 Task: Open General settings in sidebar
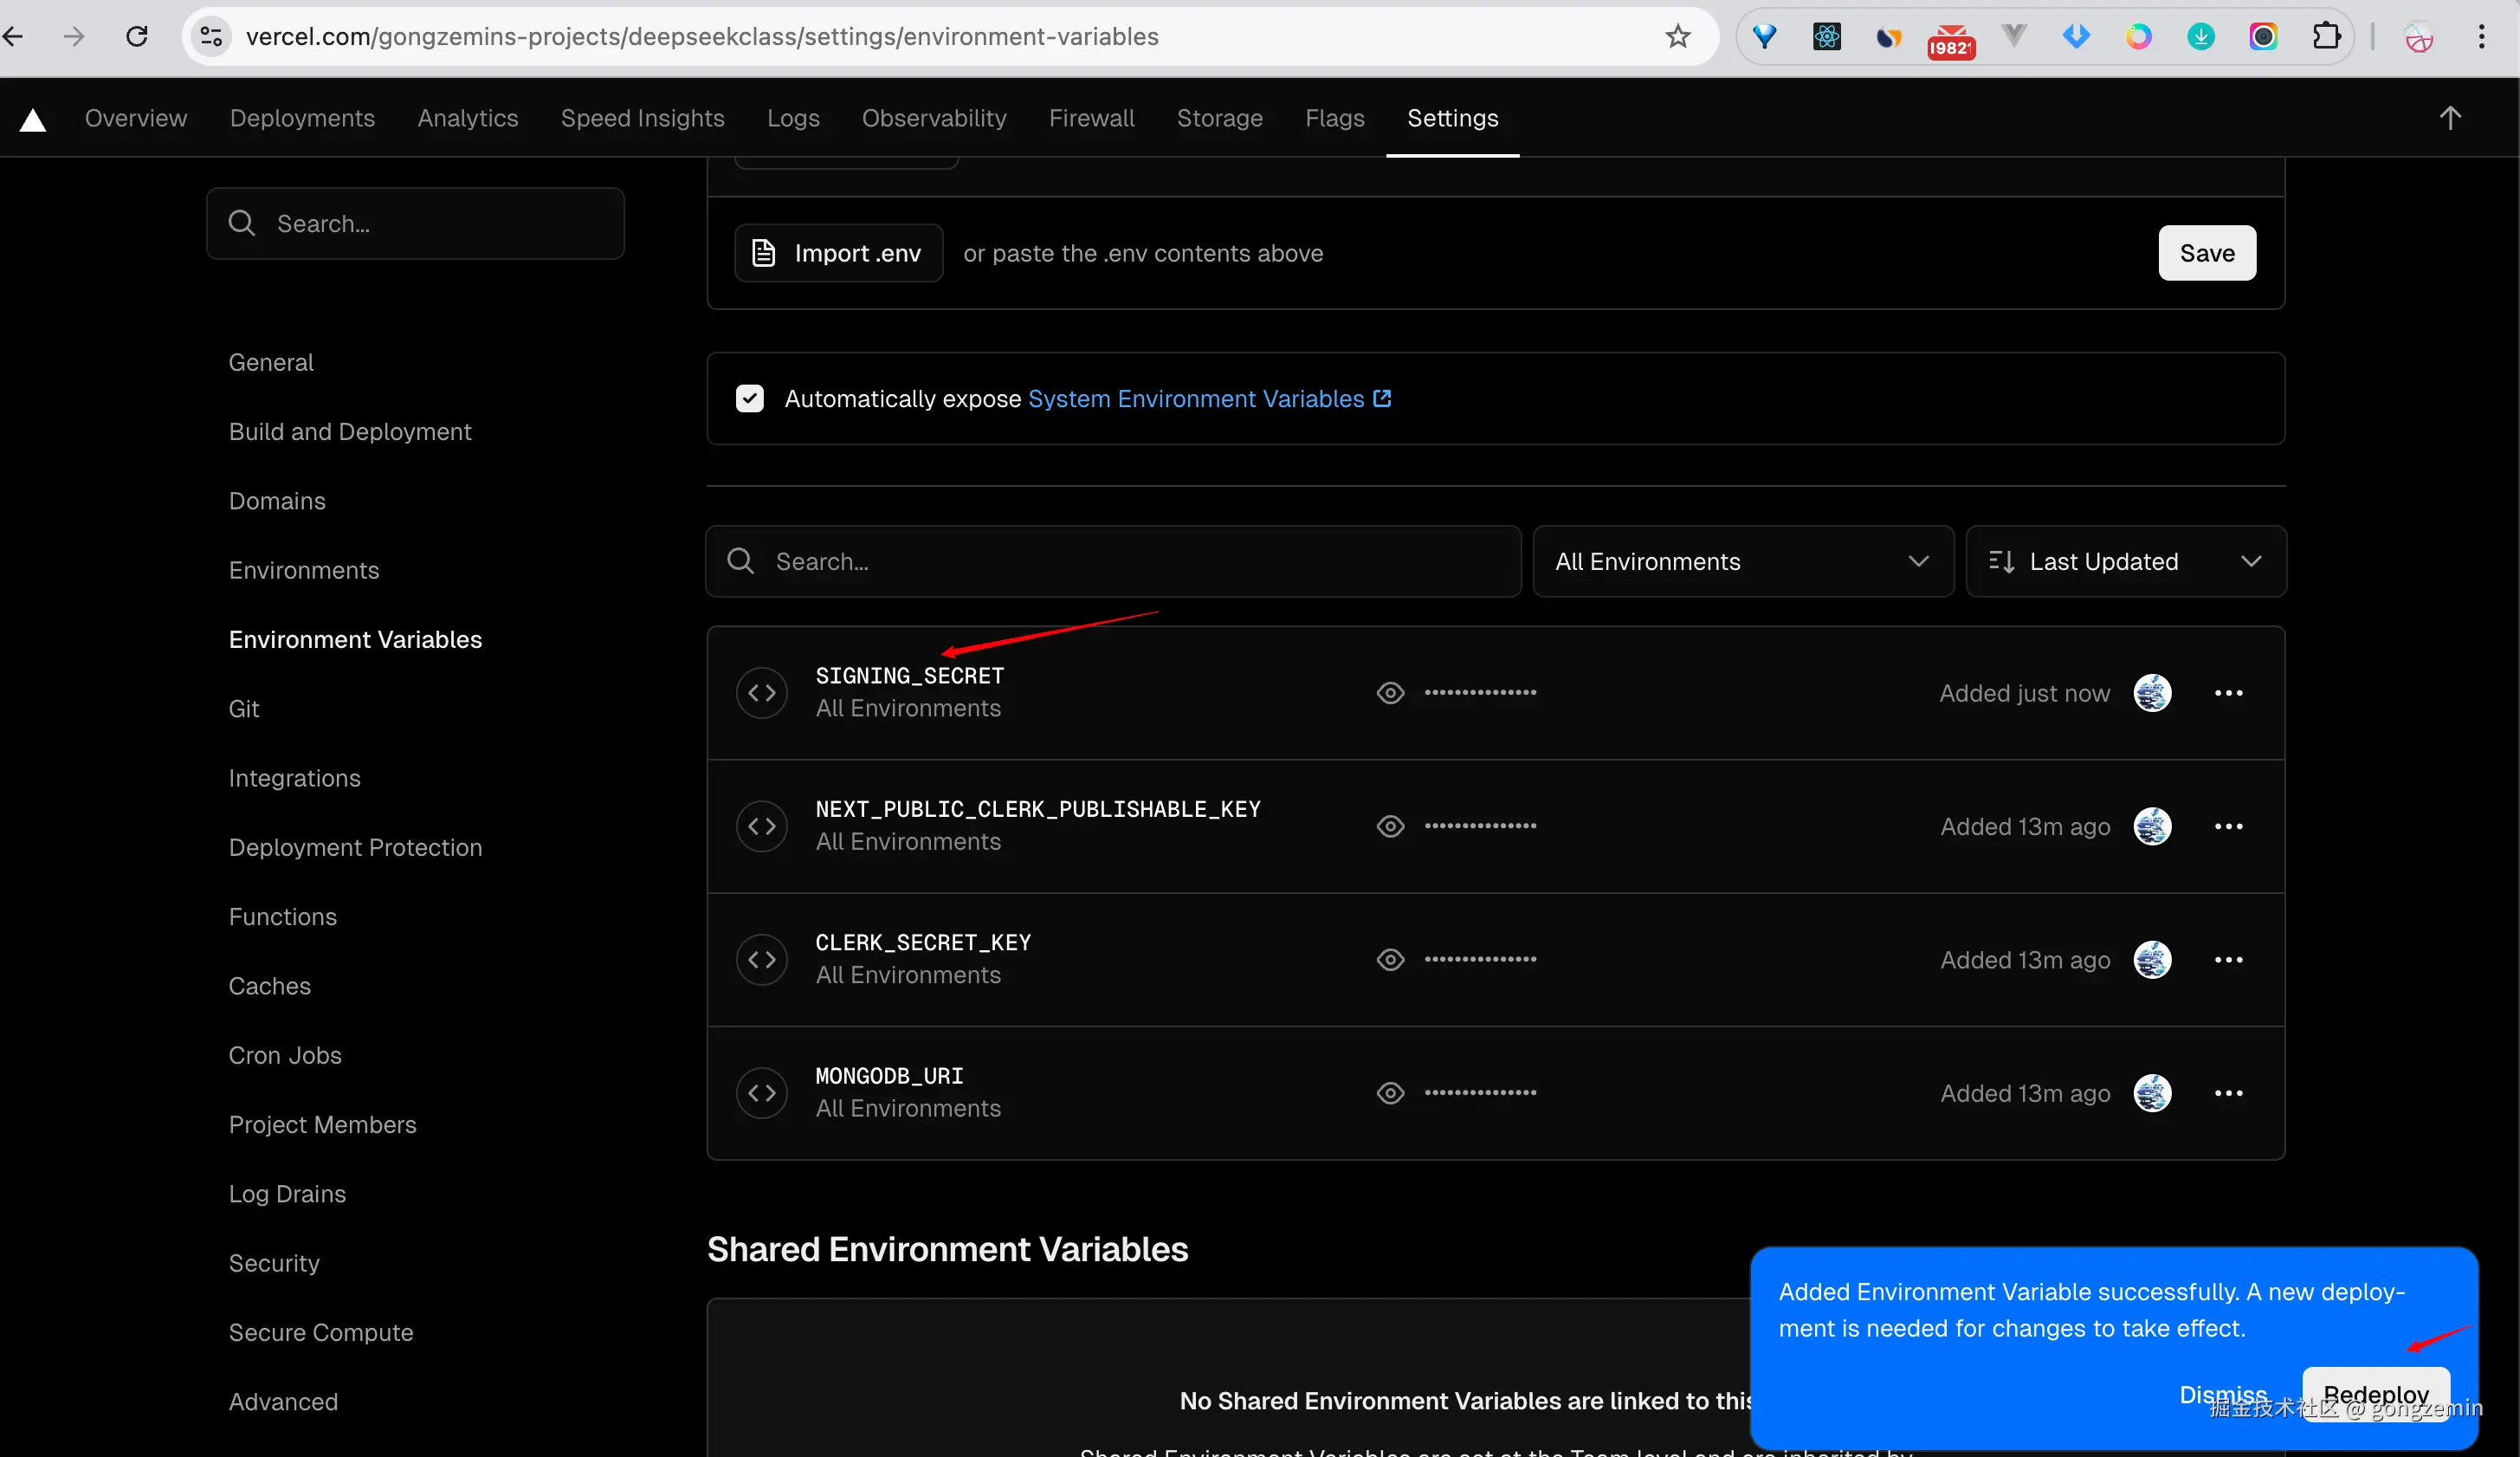(x=271, y=362)
